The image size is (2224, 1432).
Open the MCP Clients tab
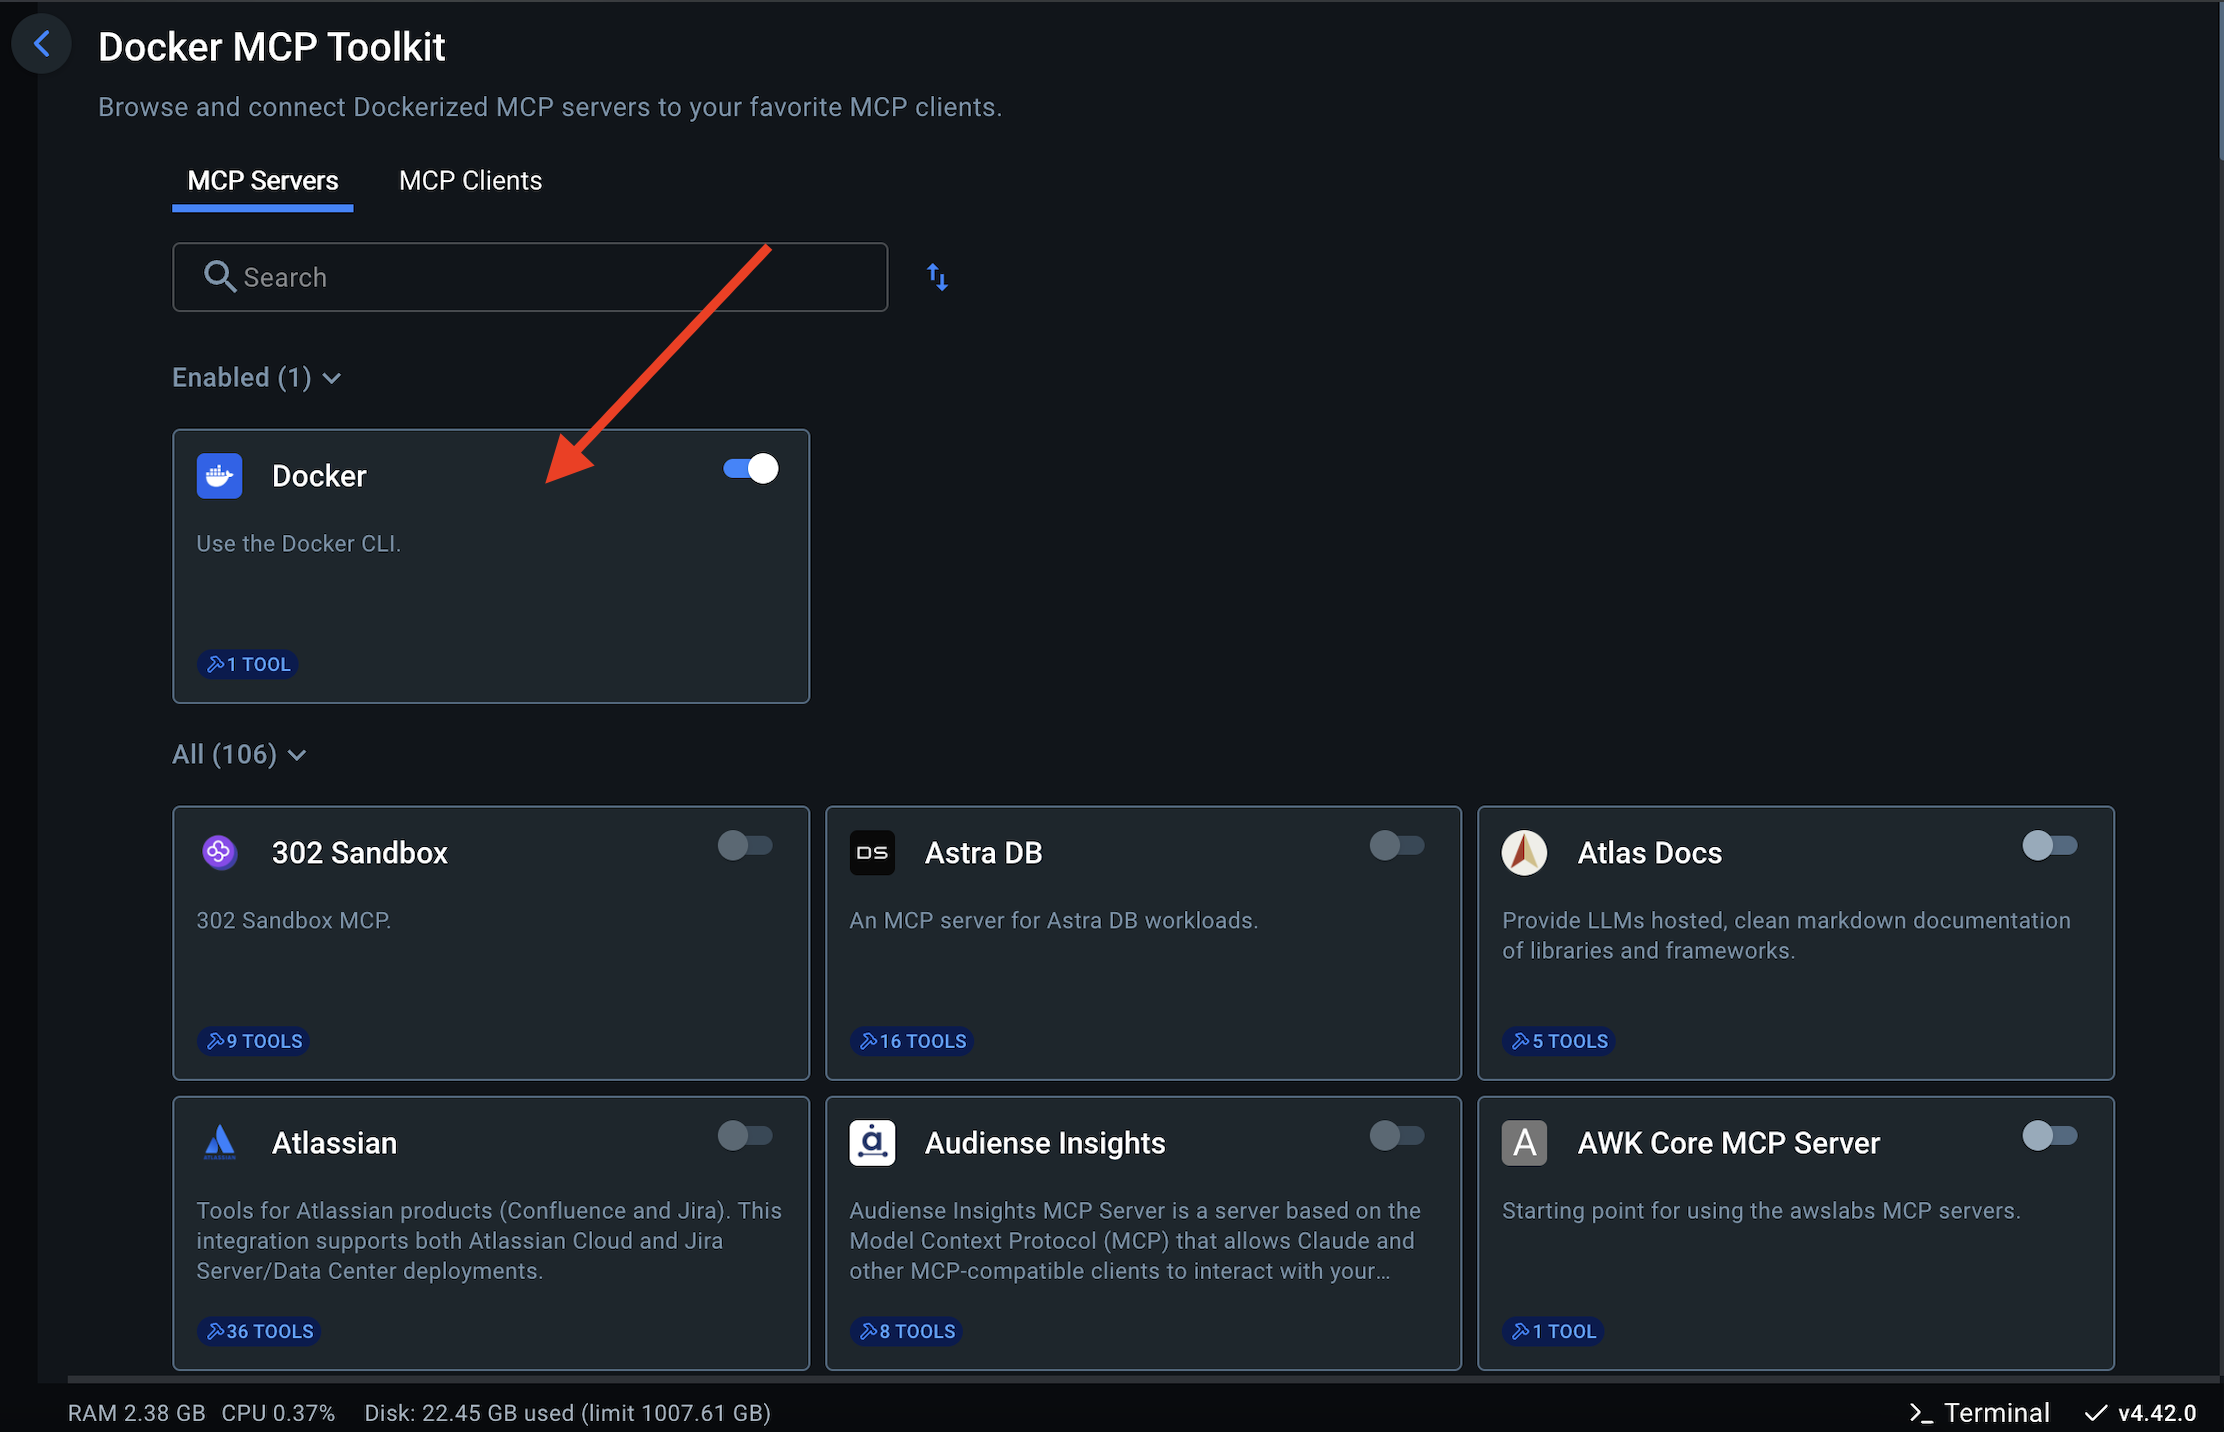coord(471,181)
